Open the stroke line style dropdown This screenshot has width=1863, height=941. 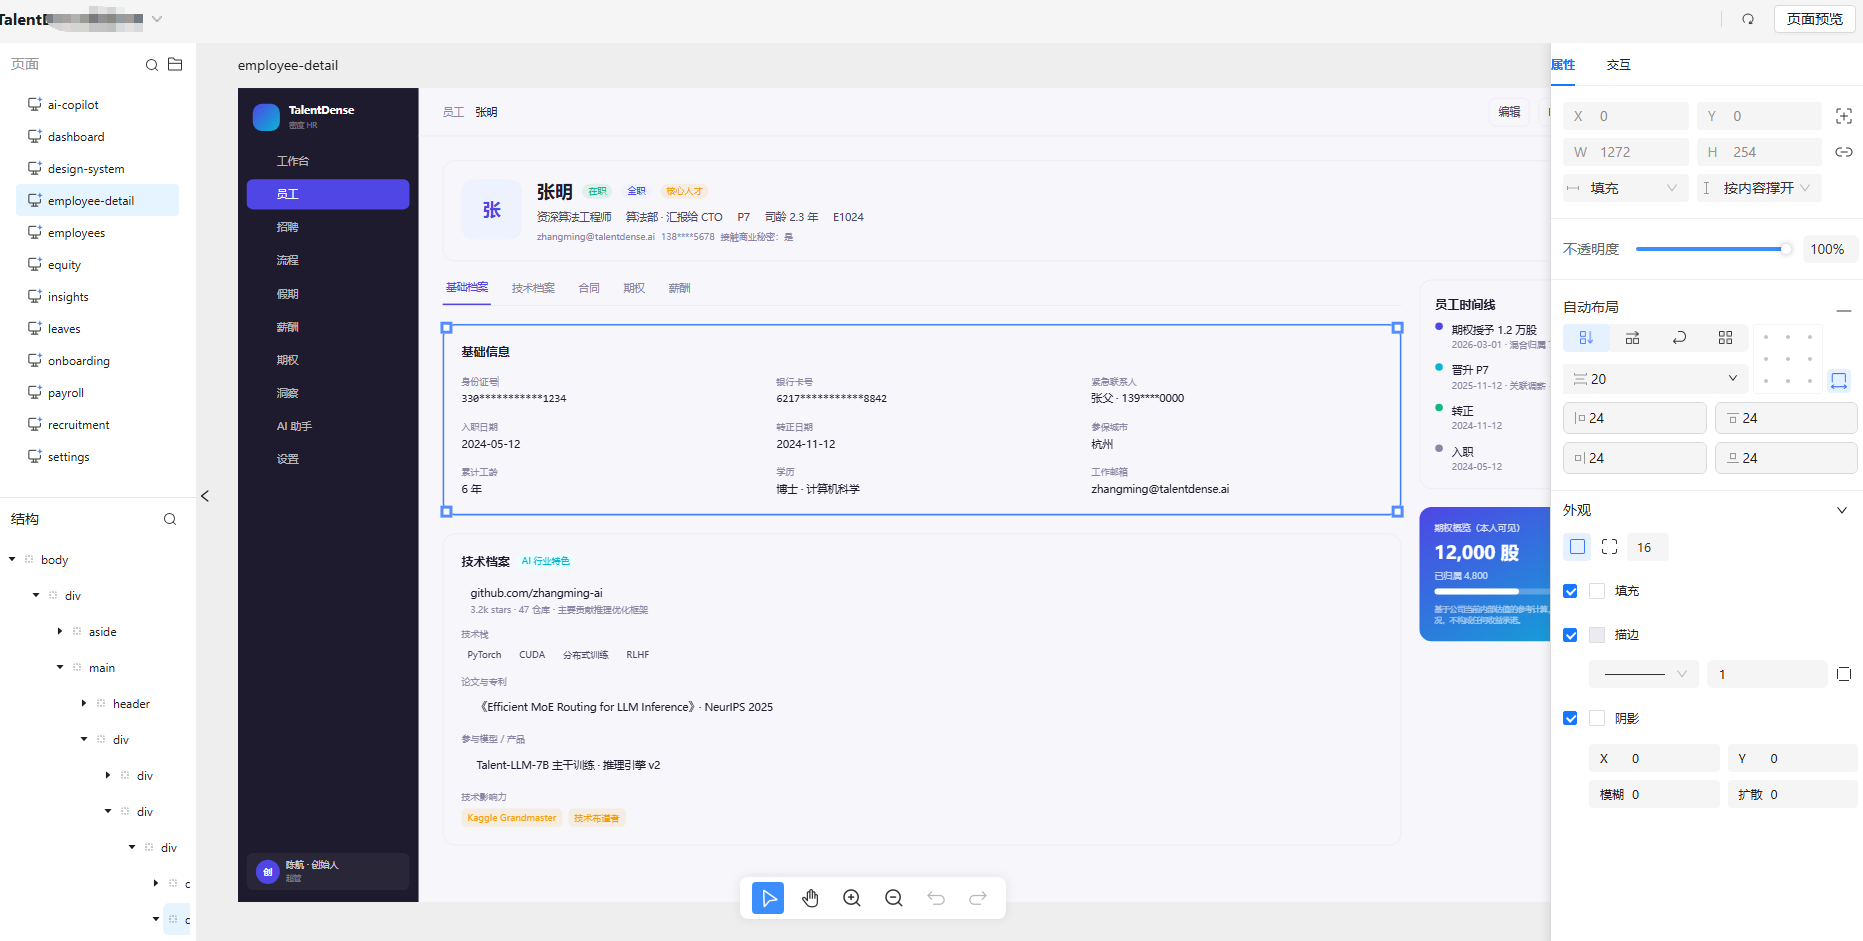(x=1645, y=674)
